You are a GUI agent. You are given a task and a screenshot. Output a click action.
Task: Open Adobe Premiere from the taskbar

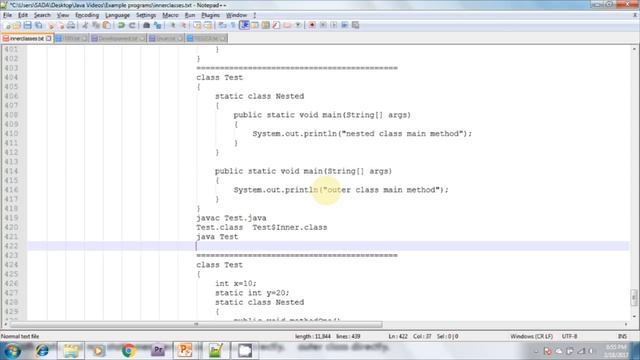pos(158,351)
